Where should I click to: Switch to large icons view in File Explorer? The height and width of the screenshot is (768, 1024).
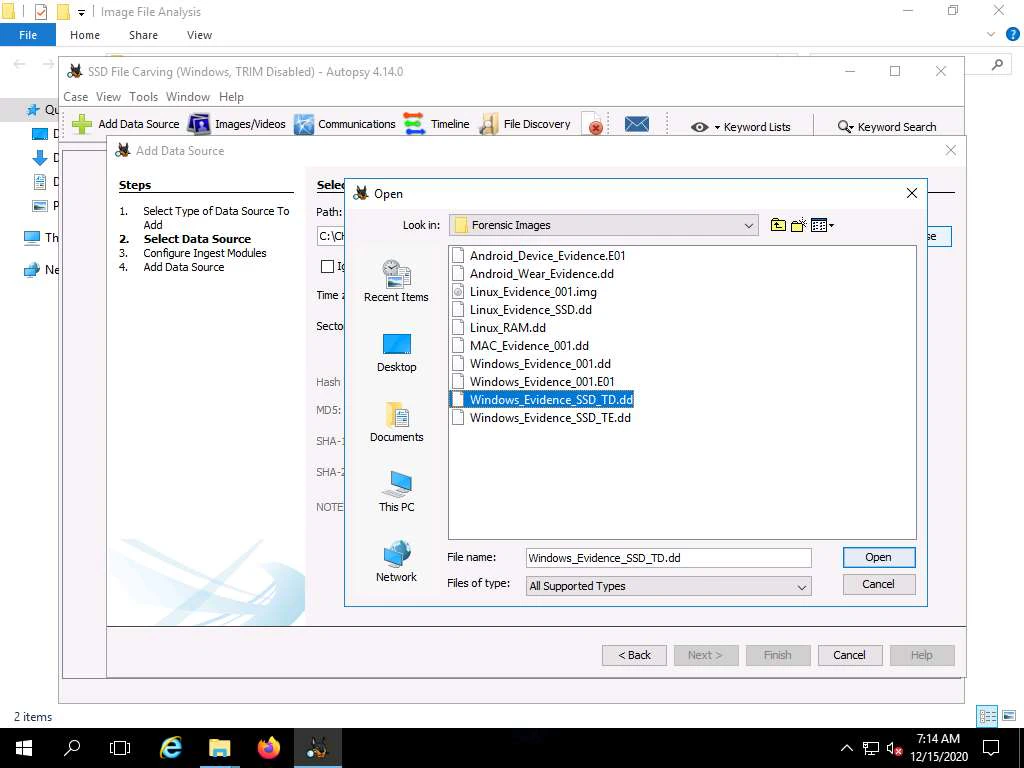pos(1009,716)
